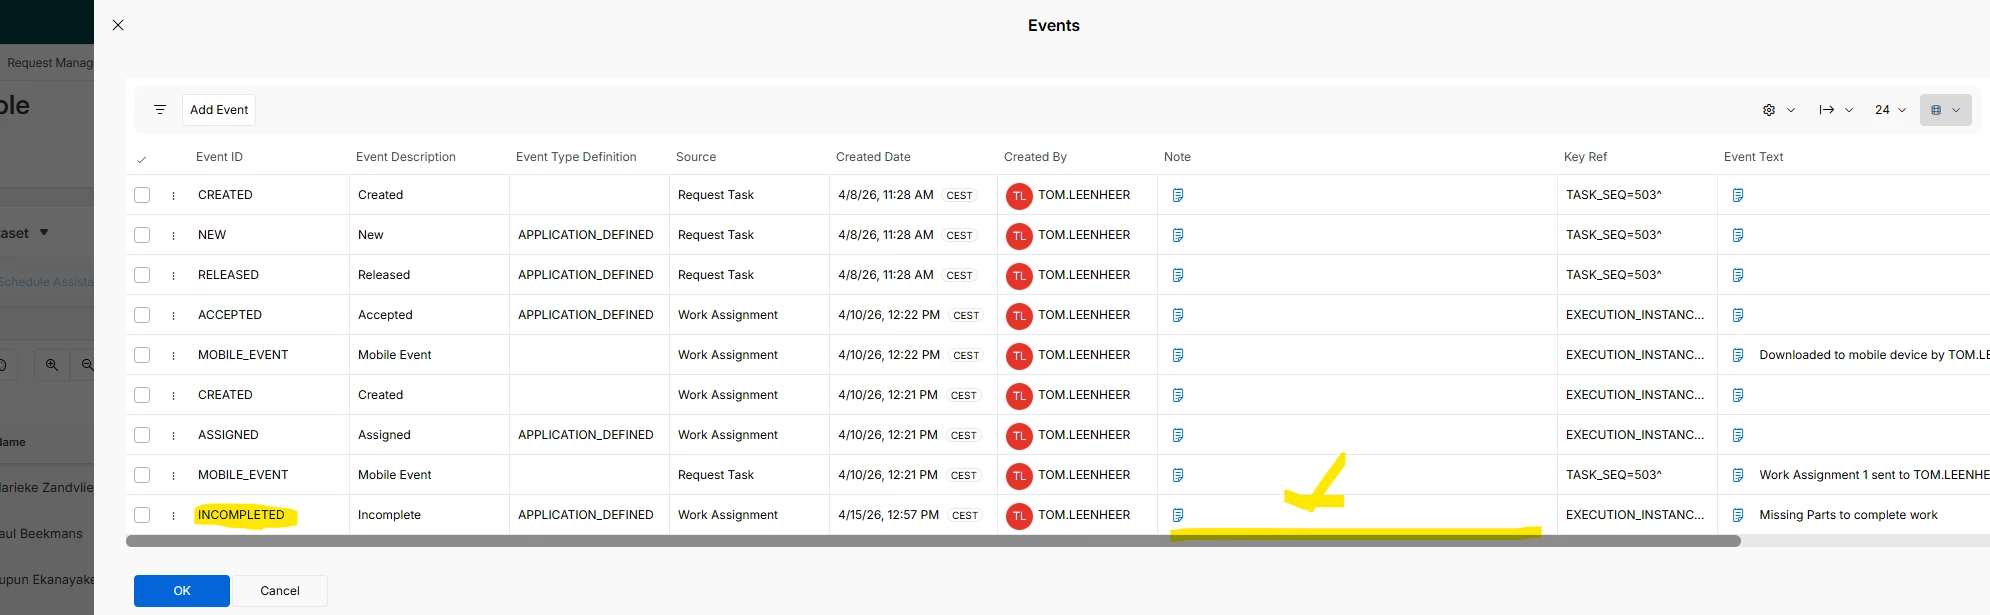Open Event Text icon for Downloaded to mobile row
Image resolution: width=1990 pixels, height=615 pixels.
click(x=1738, y=355)
